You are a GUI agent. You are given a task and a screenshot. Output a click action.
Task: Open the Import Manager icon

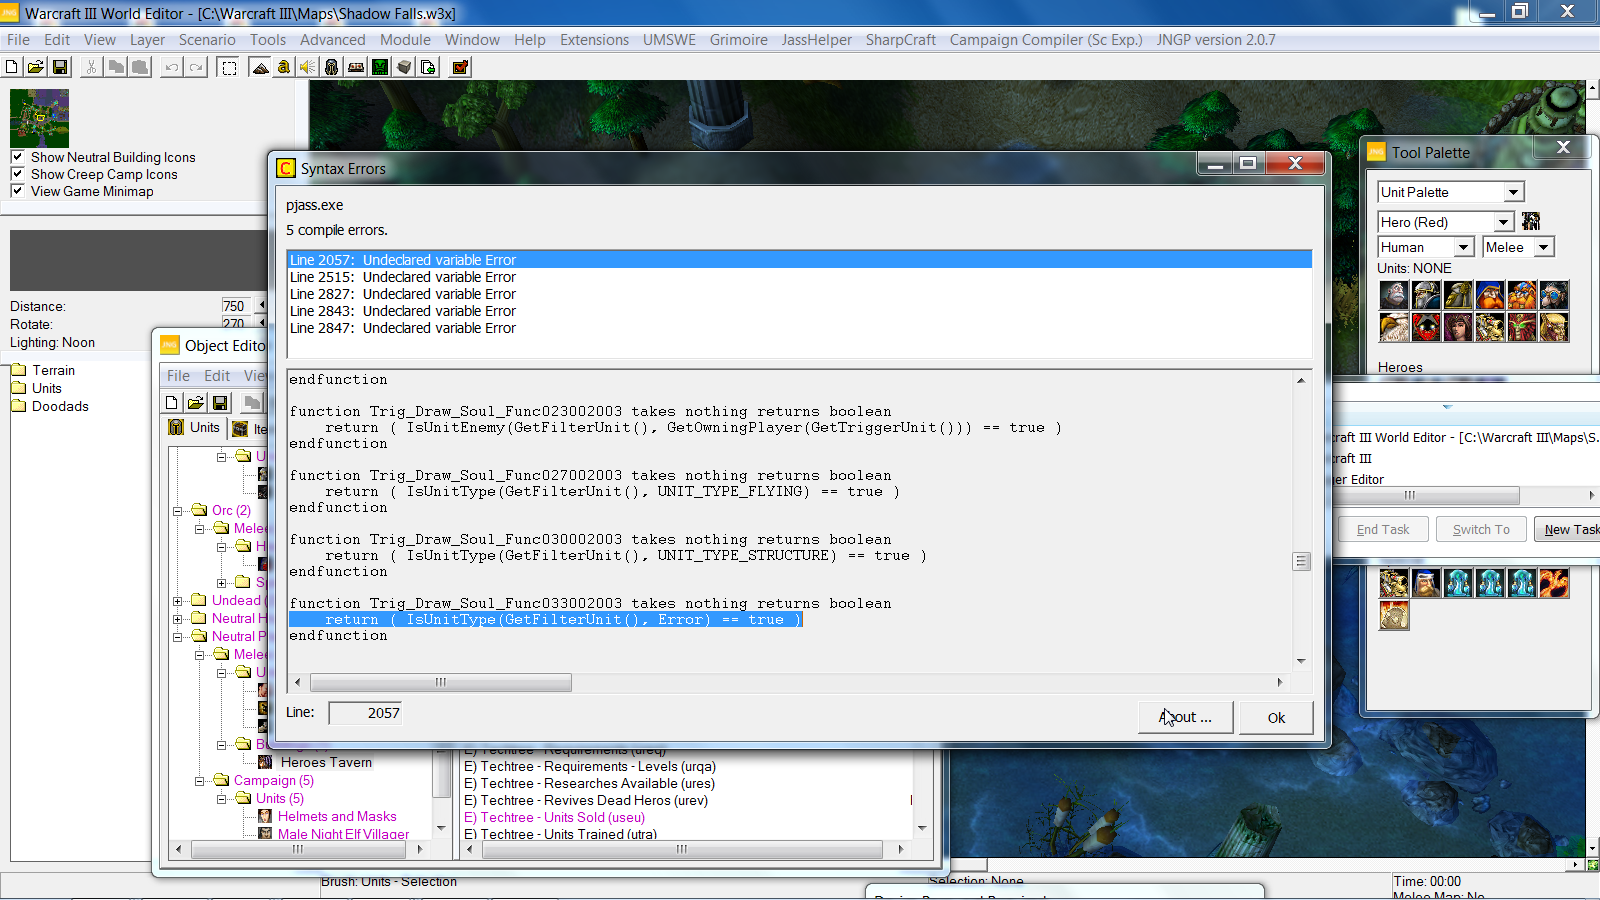428,67
